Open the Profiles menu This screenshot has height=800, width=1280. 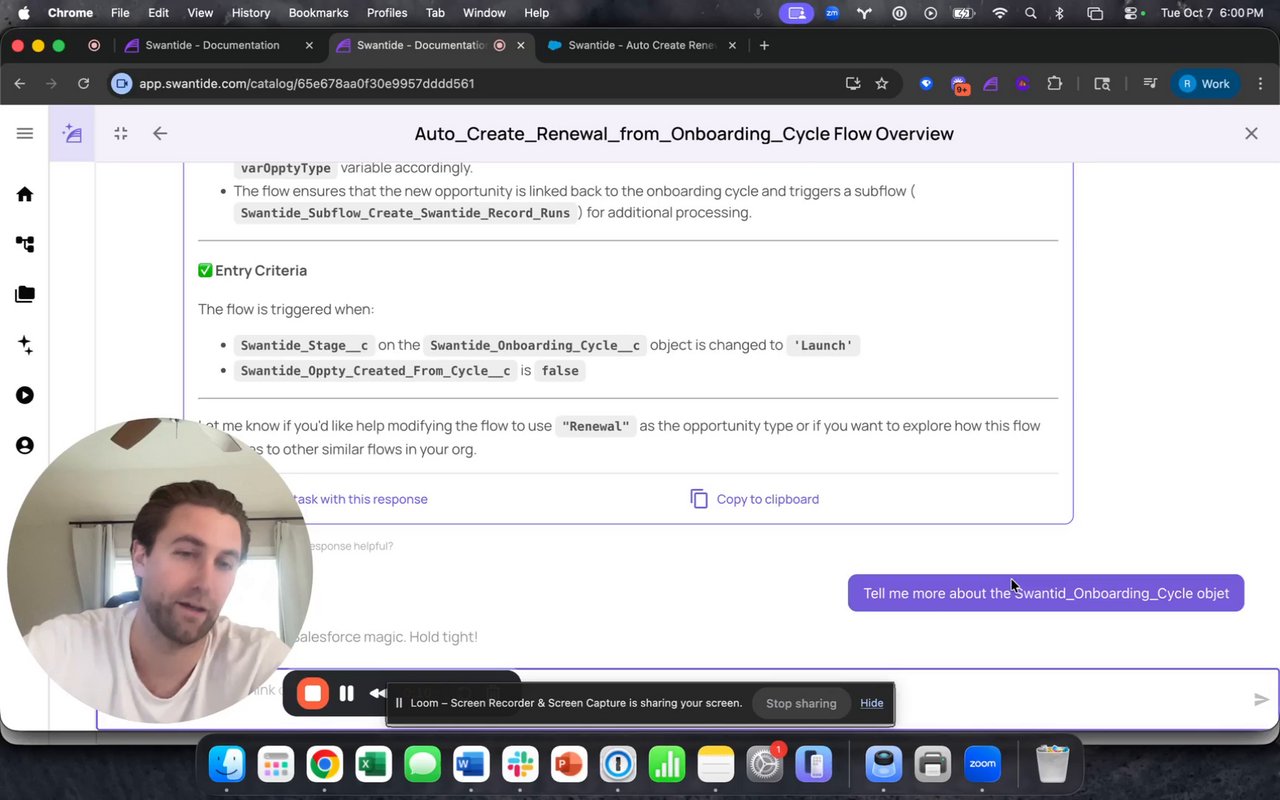pos(386,13)
